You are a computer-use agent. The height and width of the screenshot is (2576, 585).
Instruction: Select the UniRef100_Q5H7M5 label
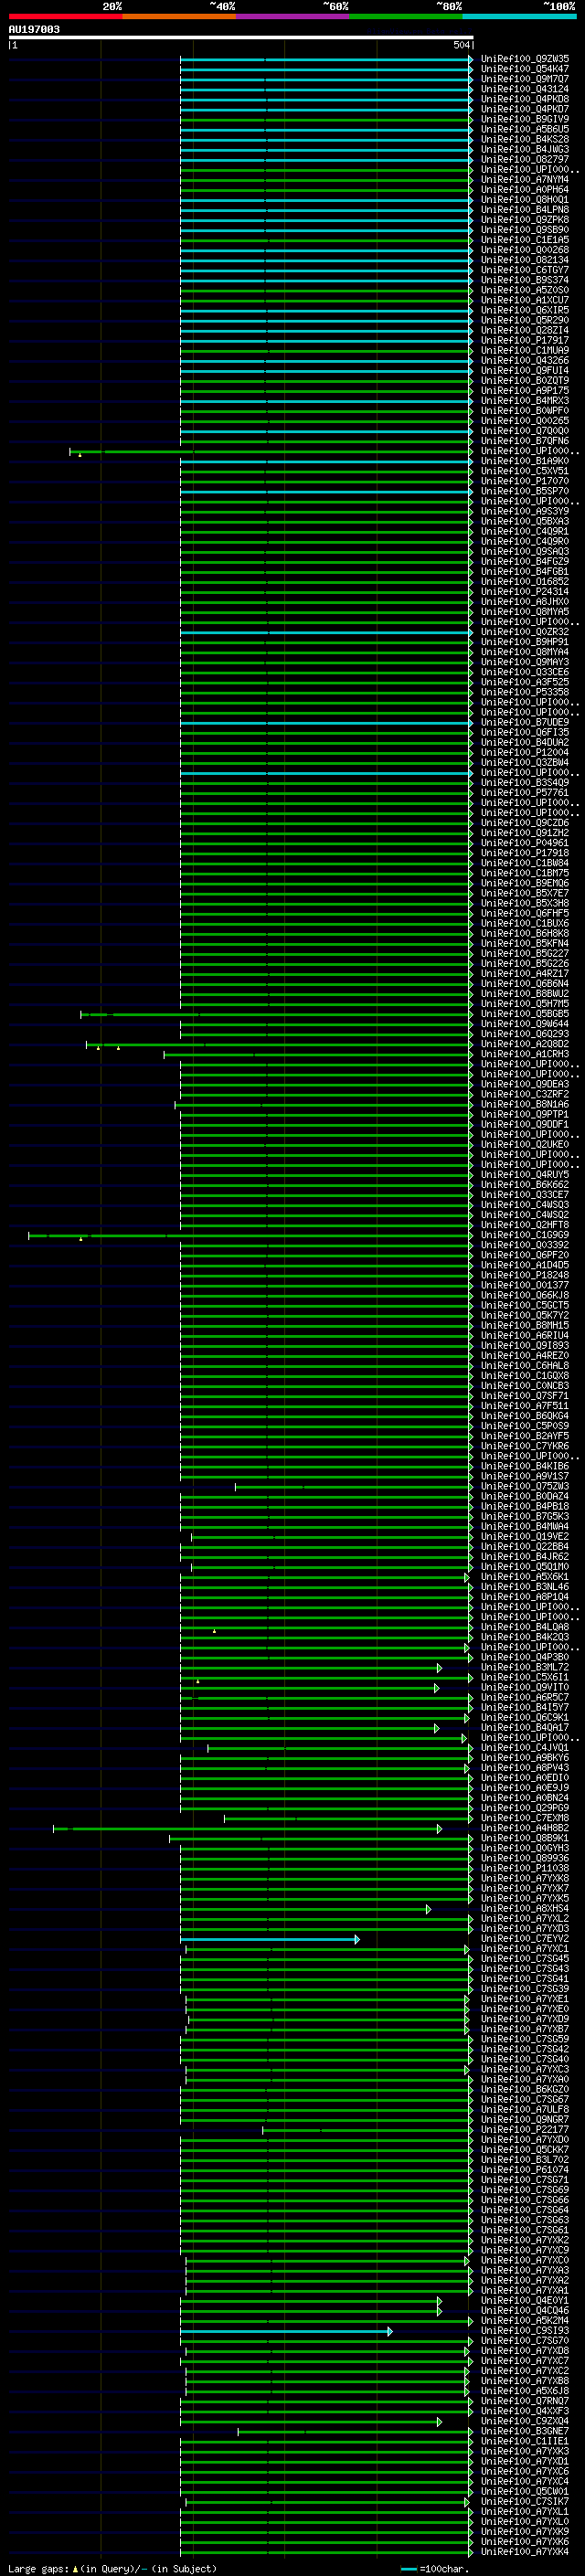click(x=525, y=1004)
